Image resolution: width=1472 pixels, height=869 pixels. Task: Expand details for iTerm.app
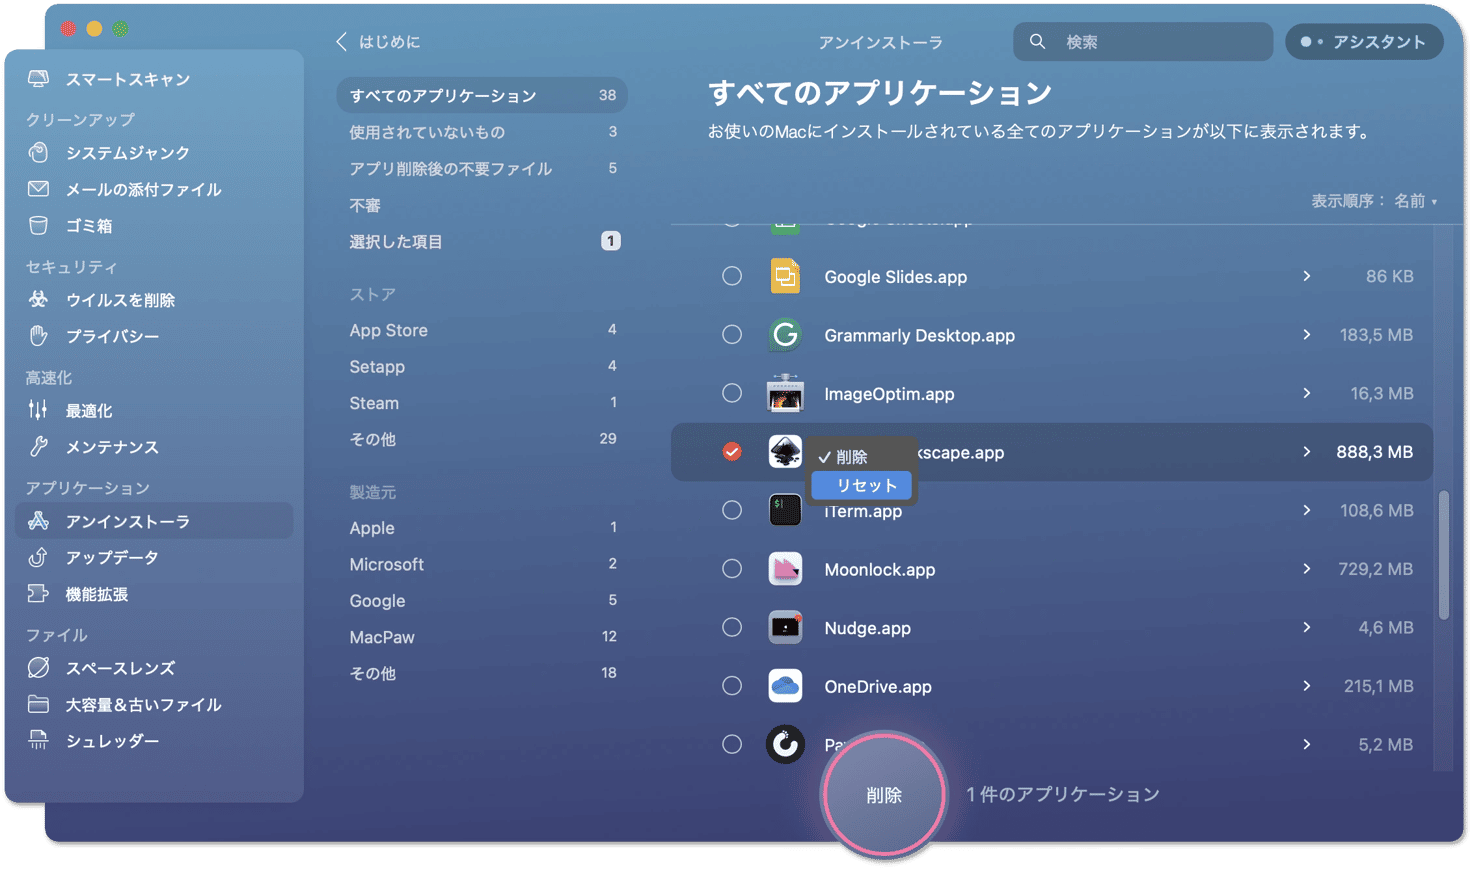[1307, 510]
